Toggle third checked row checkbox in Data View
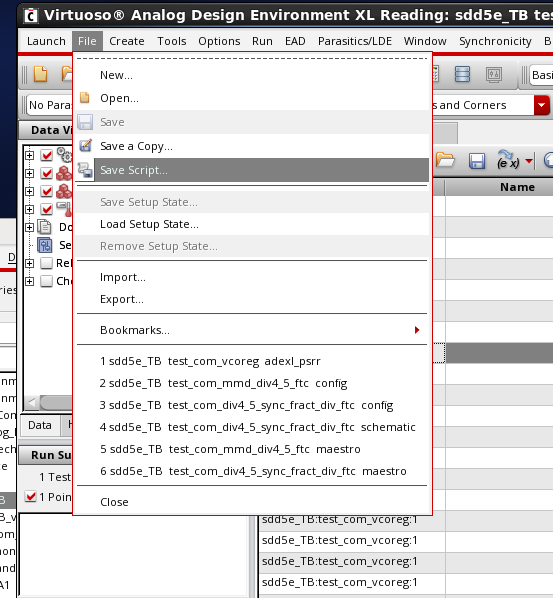The image size is (553, 598). pyautogui.click(x=47, y=191)
